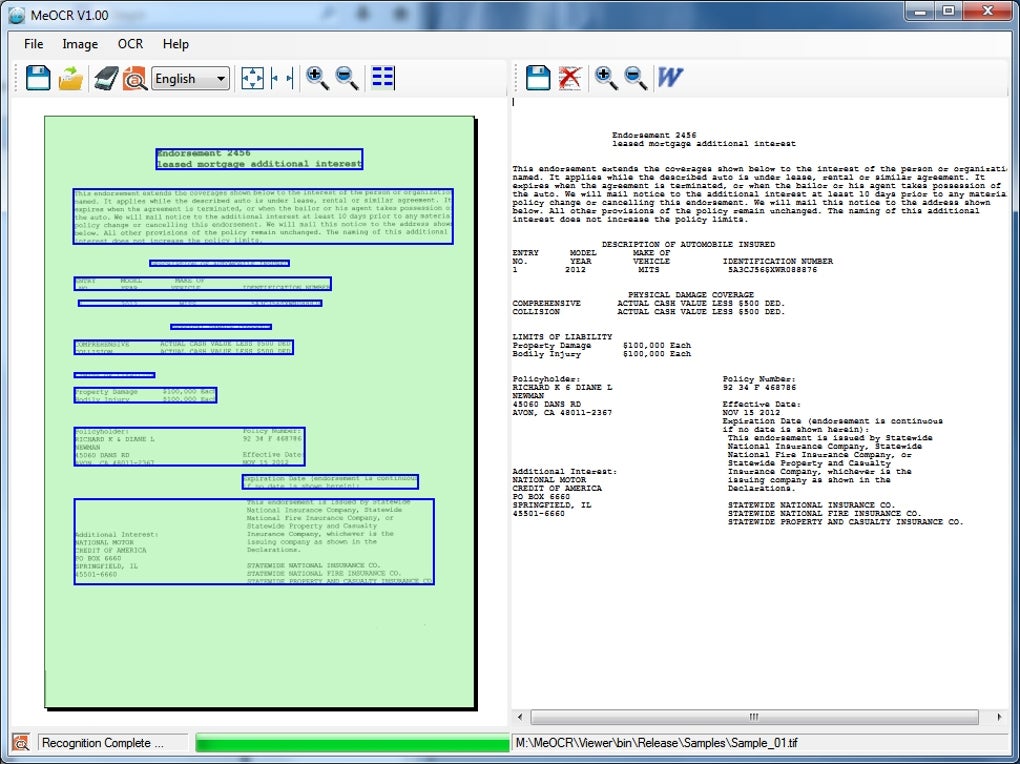Click 'Effective Date:' in the text output

coord(762,404)
